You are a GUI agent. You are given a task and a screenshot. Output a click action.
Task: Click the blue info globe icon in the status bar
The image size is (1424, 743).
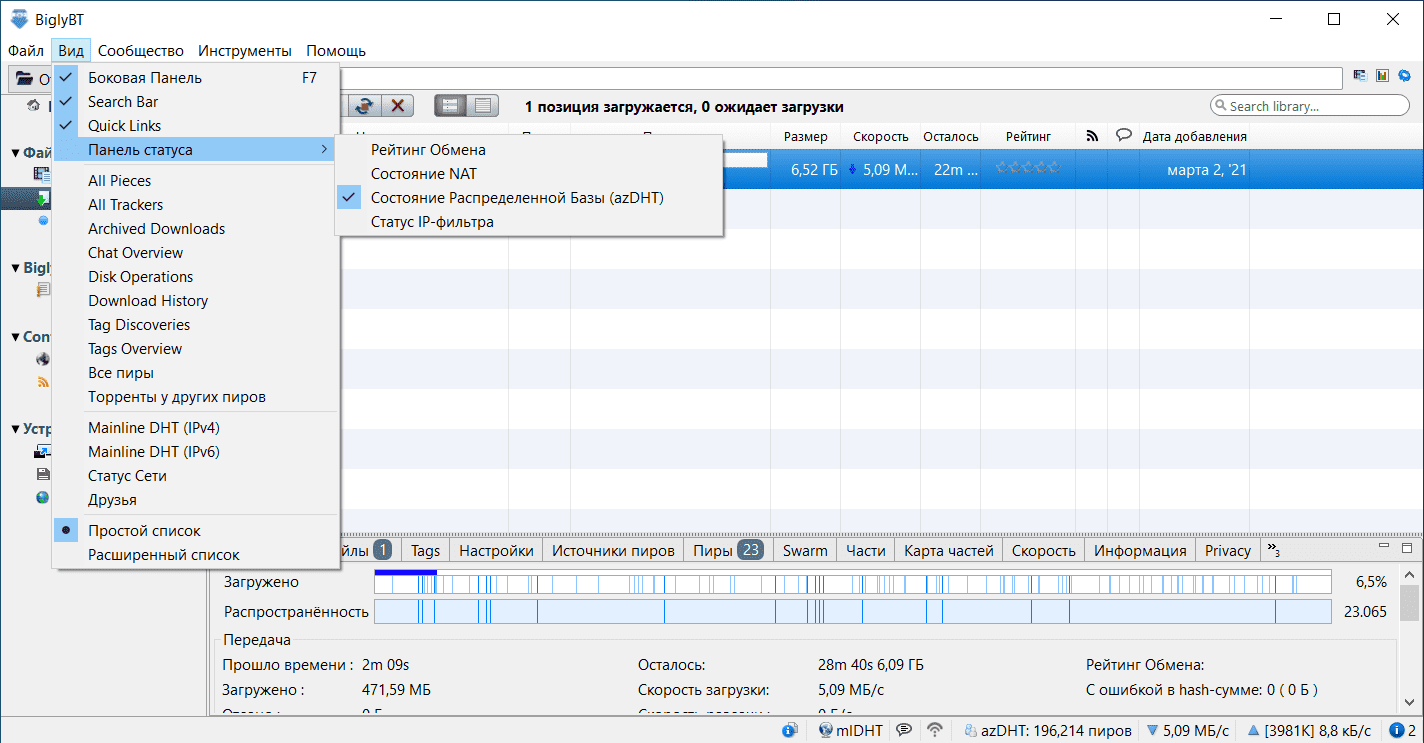pos(790,730)
